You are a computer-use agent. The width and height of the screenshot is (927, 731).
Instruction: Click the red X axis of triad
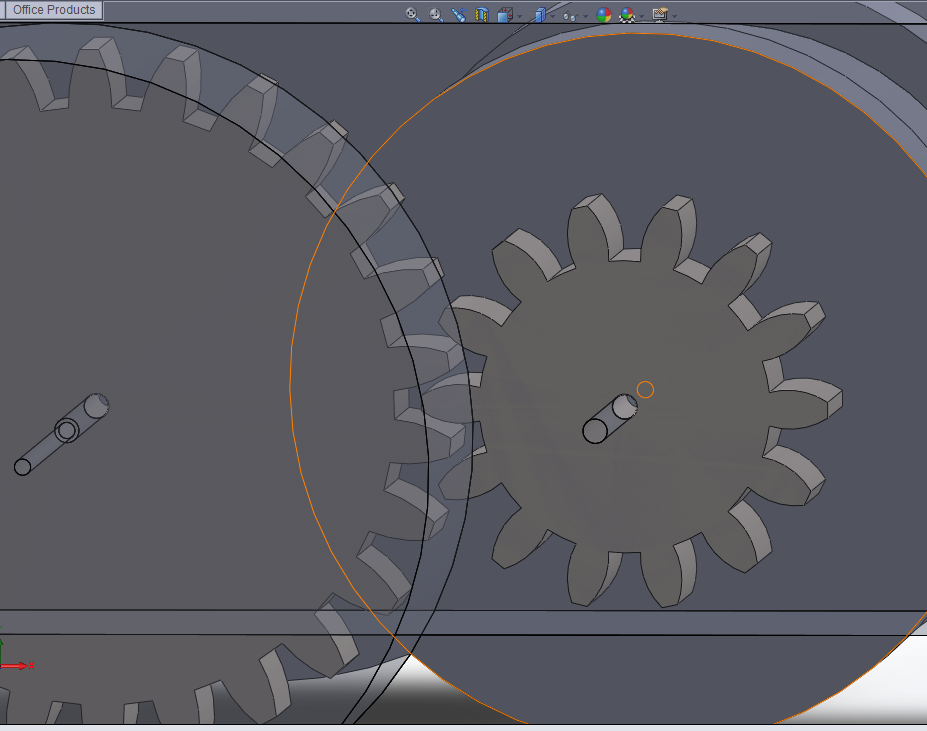click(18, 666)
